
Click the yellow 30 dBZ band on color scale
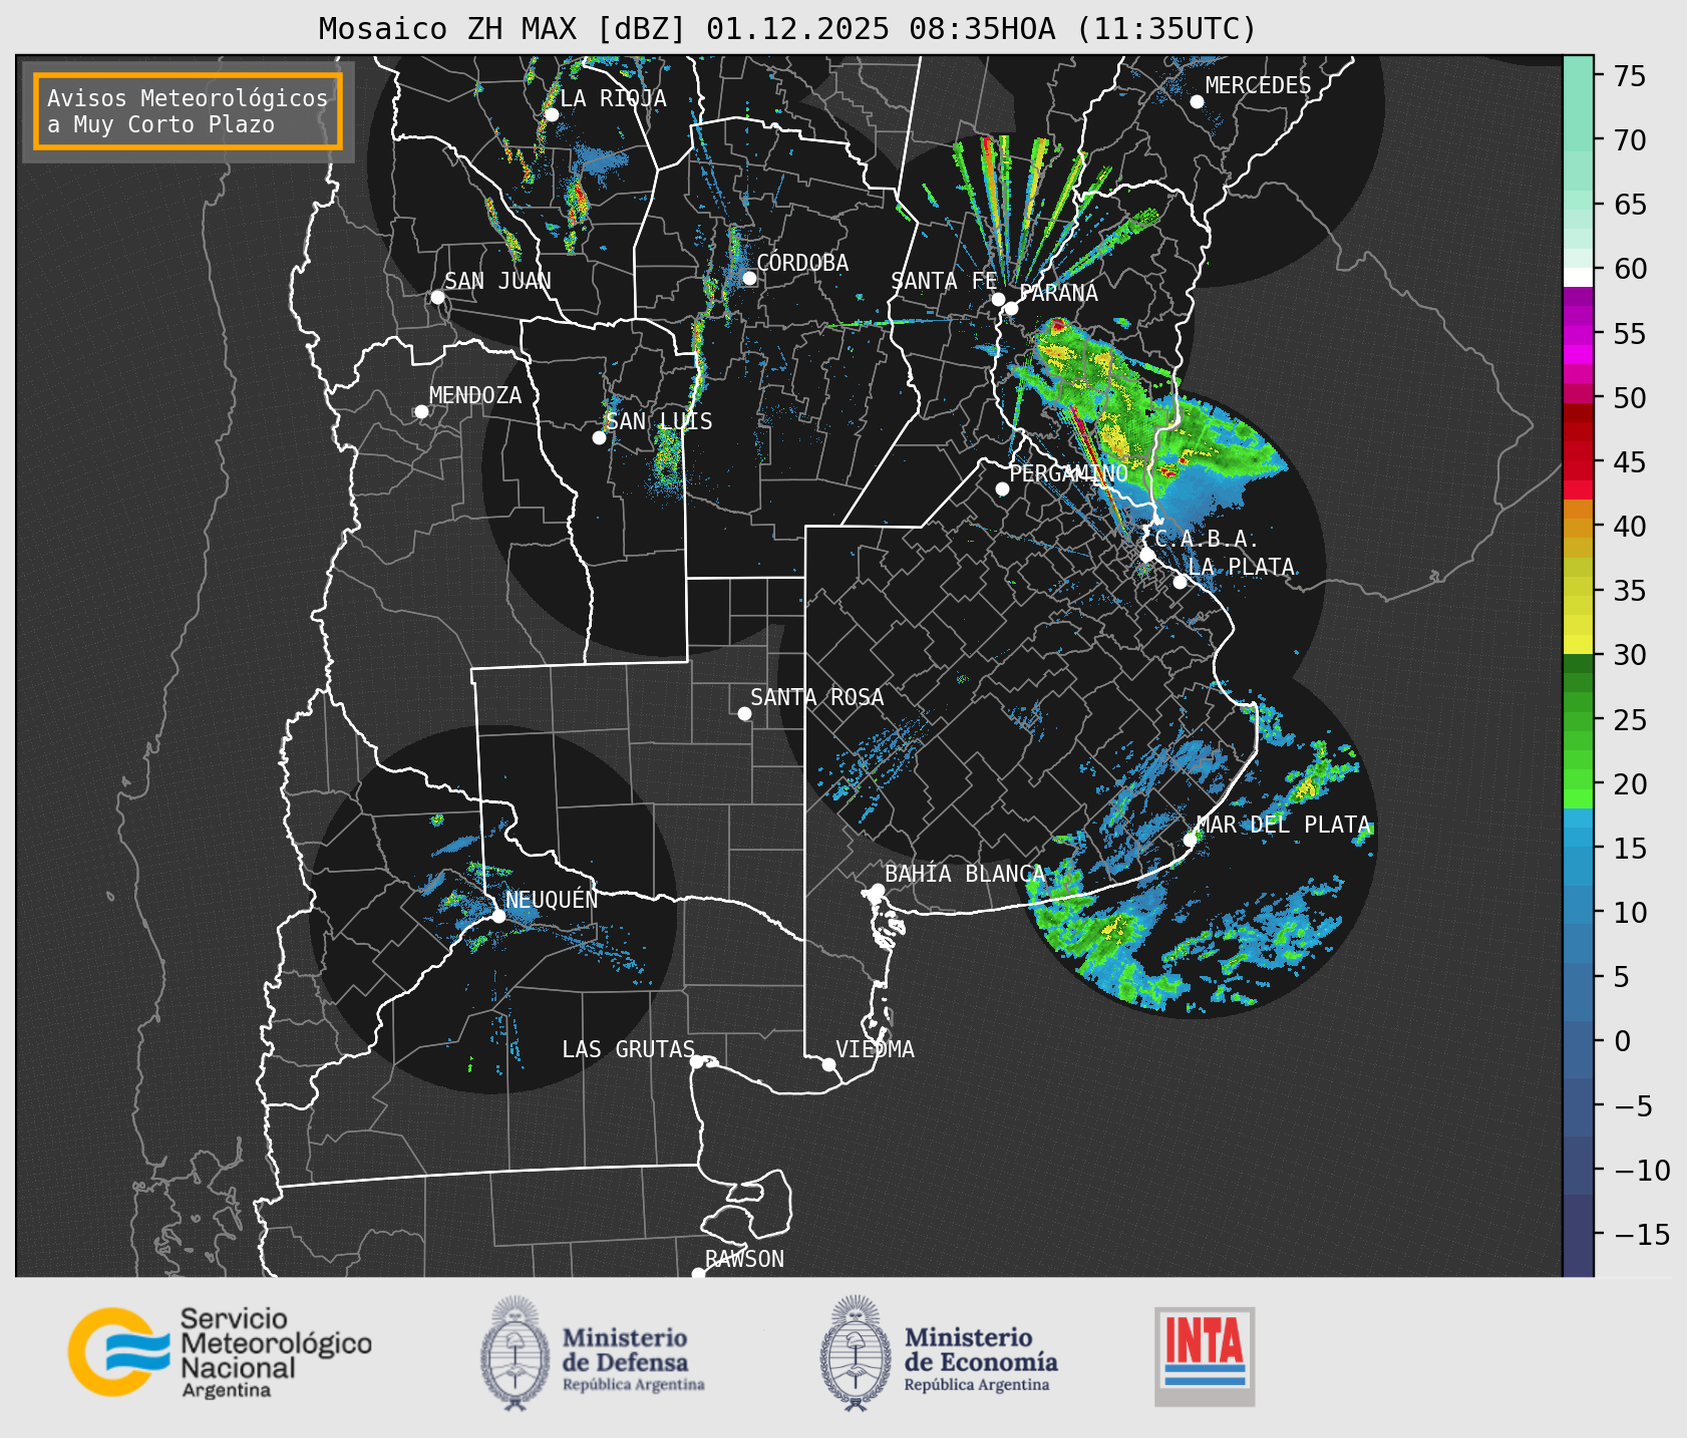tap(1578, 645)
